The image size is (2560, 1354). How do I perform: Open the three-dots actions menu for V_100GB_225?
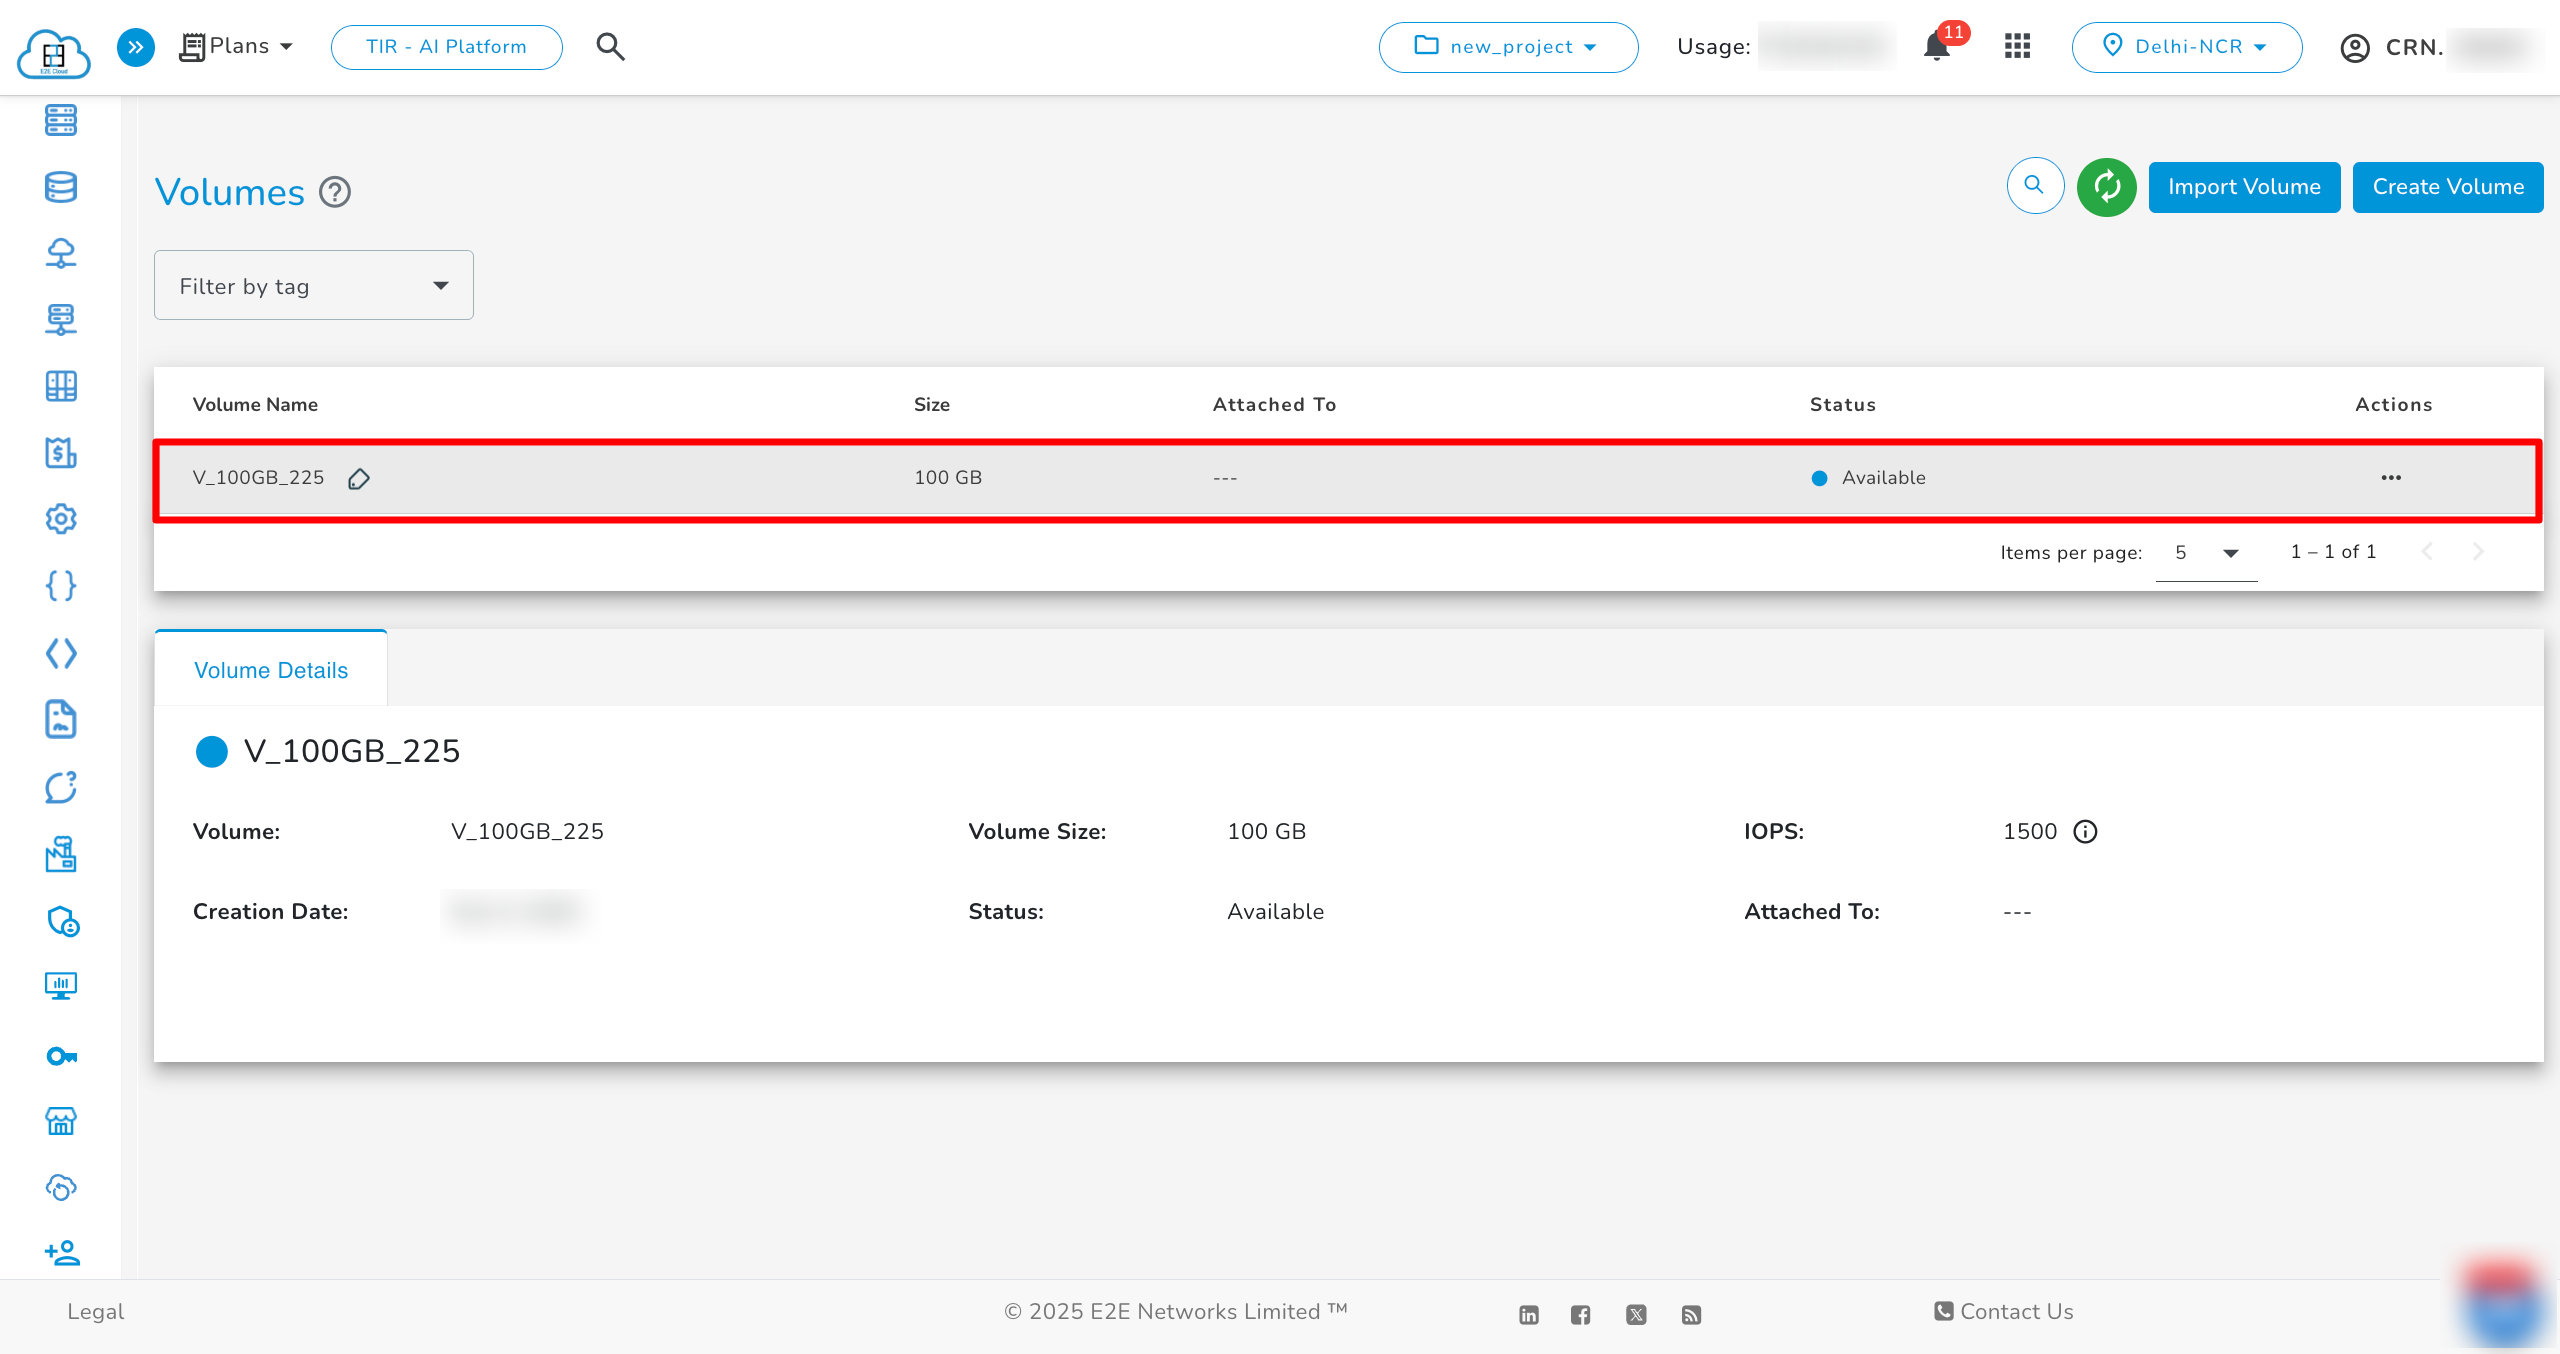[2391, 478]
